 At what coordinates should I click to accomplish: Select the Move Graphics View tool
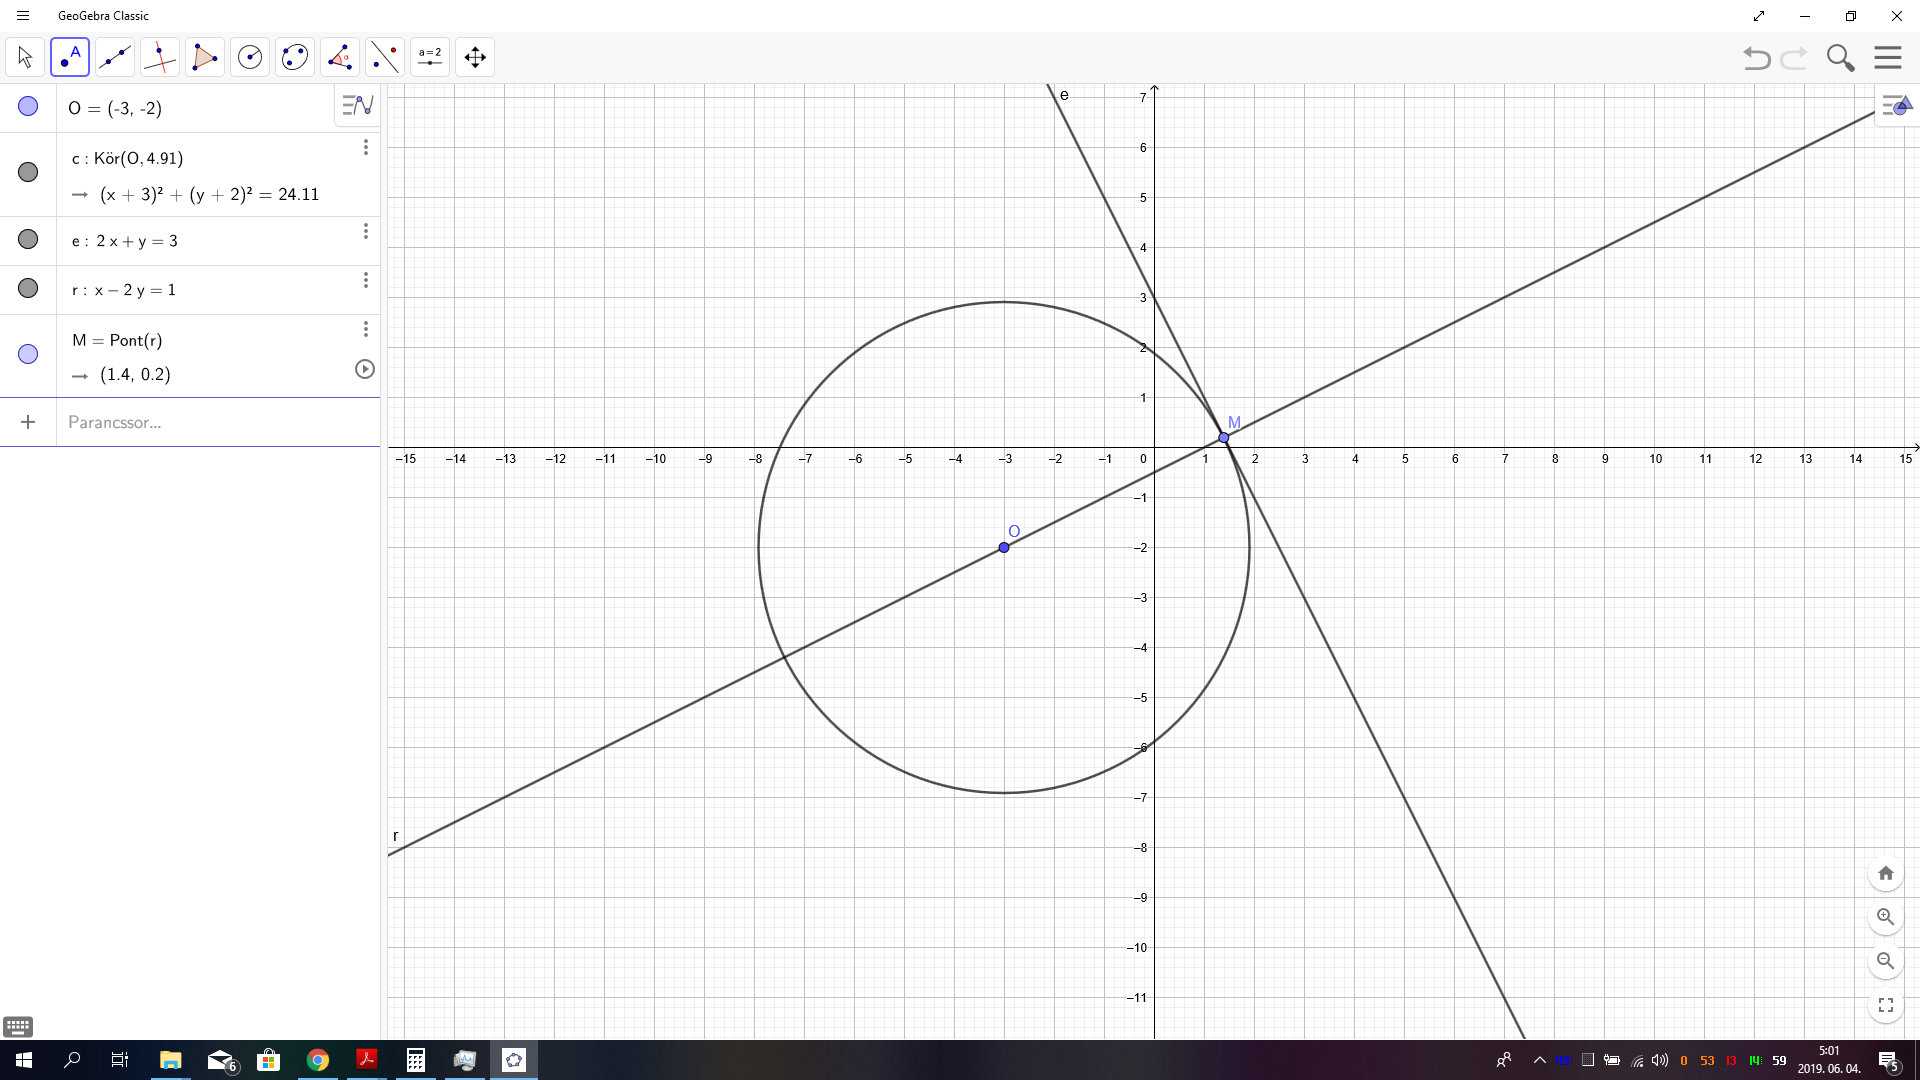click(475, 57)
